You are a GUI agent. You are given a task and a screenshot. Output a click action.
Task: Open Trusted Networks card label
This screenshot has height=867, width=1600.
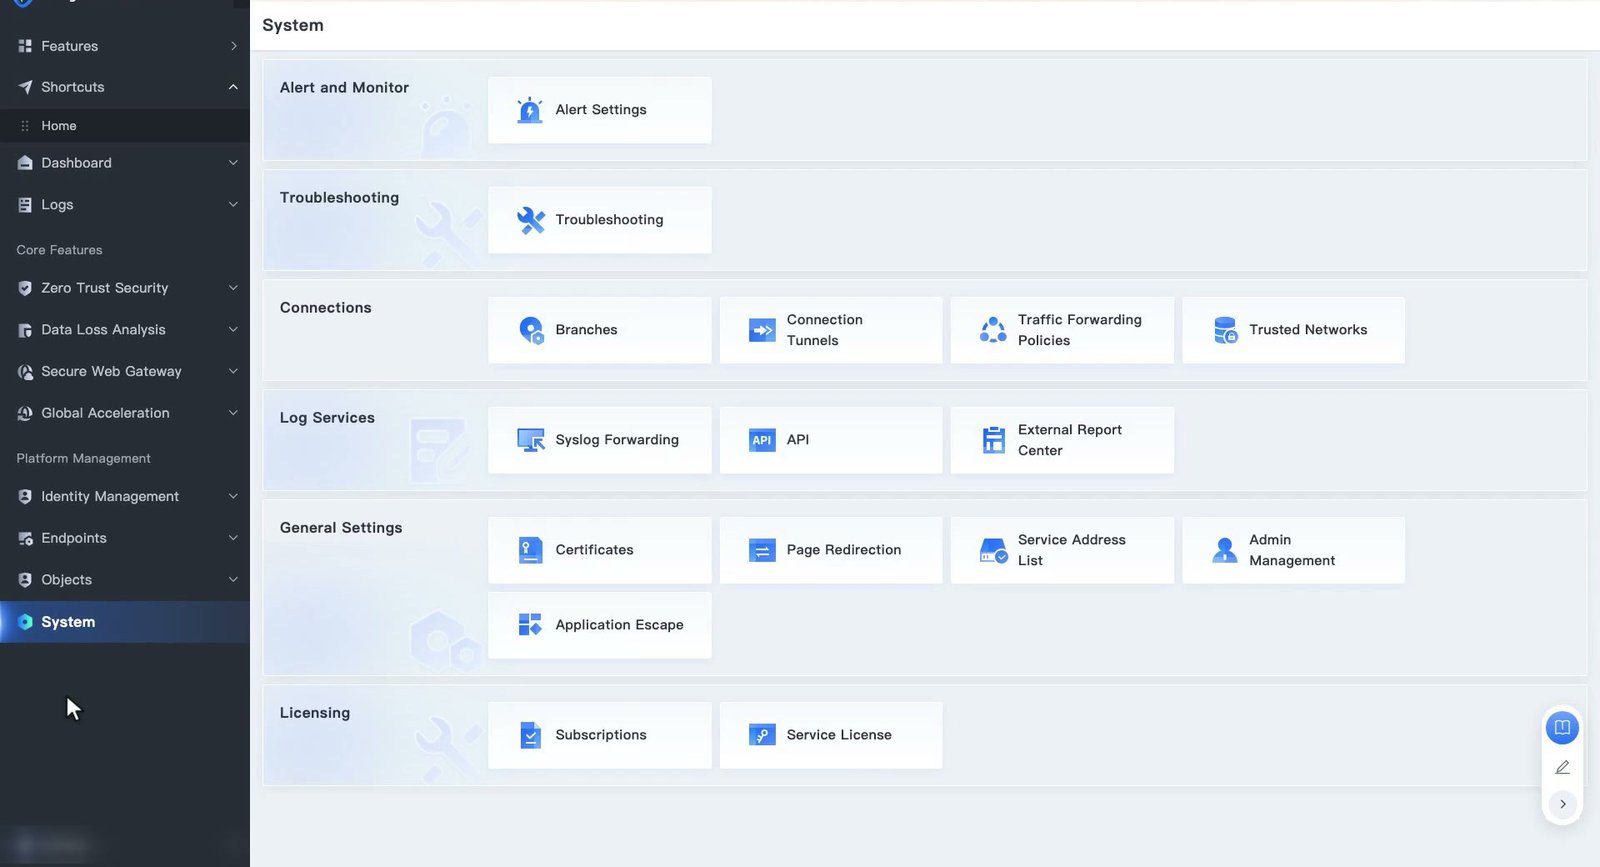1308,330
